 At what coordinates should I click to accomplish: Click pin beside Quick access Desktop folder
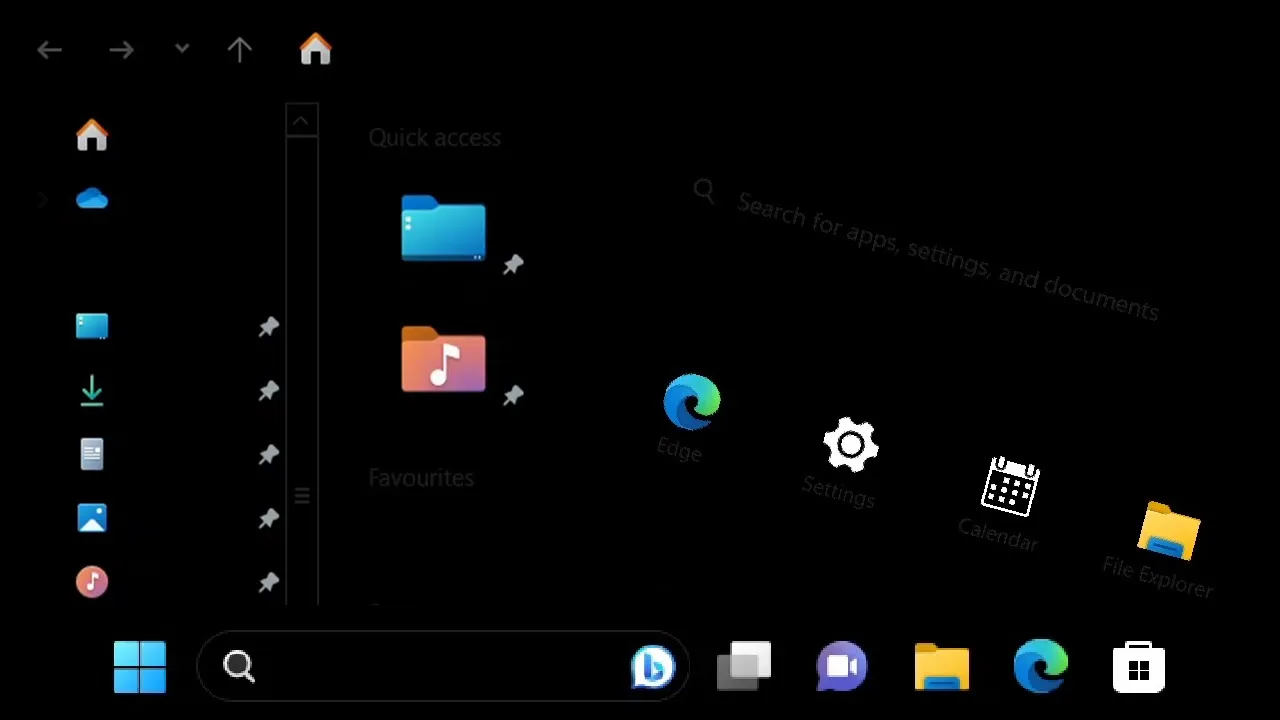(513, 265)
